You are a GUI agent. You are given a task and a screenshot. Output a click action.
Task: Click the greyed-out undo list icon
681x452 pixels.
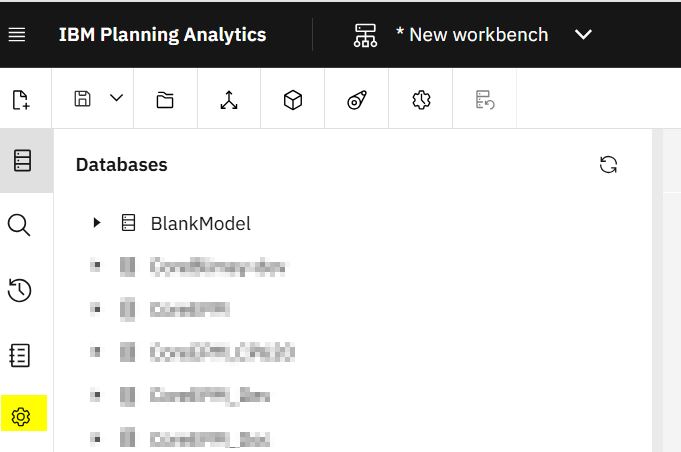click(x=484, y=99)
